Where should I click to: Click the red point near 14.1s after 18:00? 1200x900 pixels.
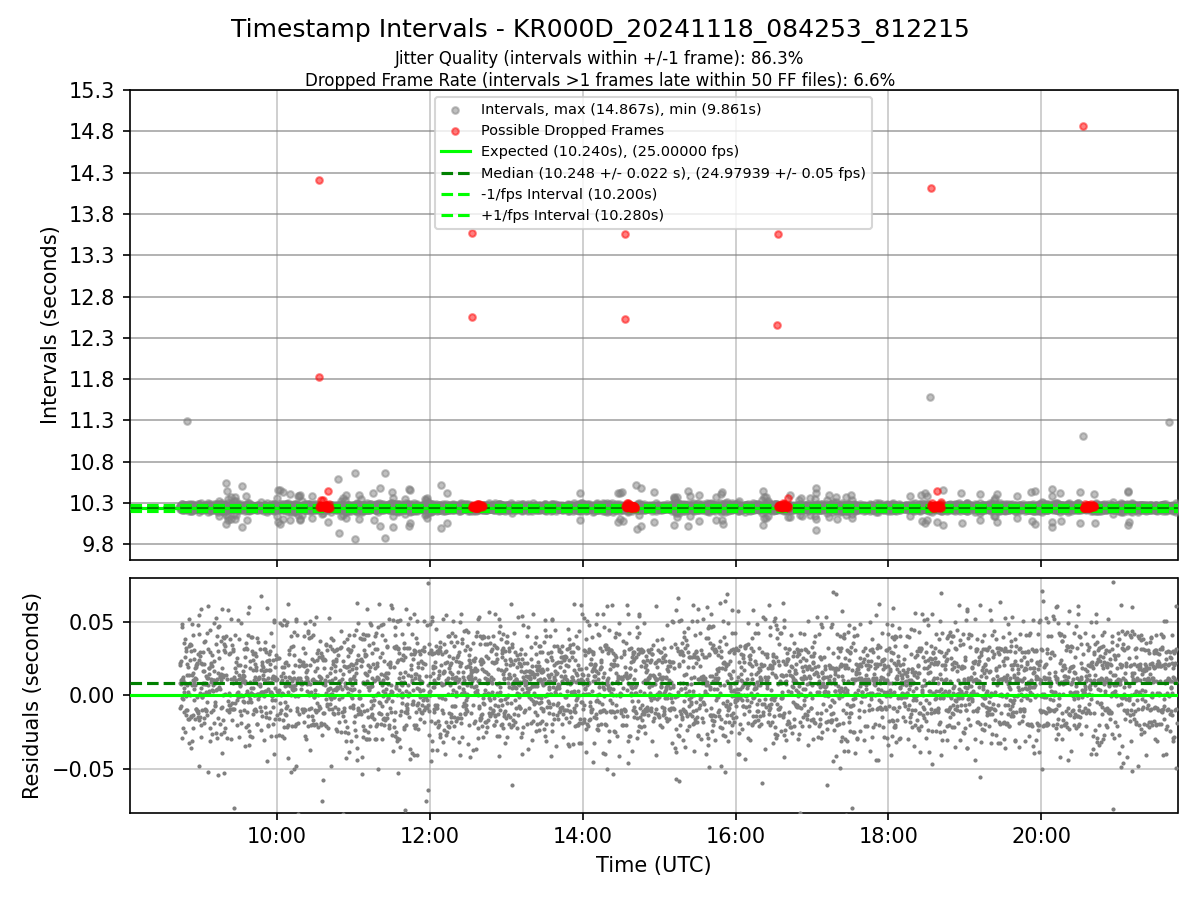(x=931, y=188)
